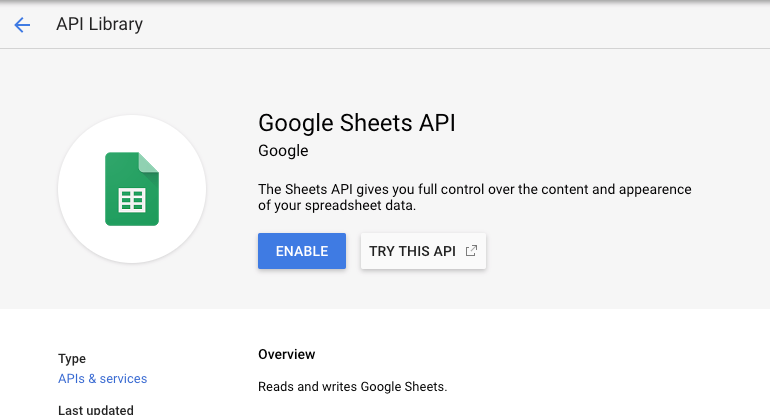Image resolution: width=770 pixels, height=415 pixels.
Task: Click 'Reads and writes Google Sheets.' text
Action: click(353, 387)
